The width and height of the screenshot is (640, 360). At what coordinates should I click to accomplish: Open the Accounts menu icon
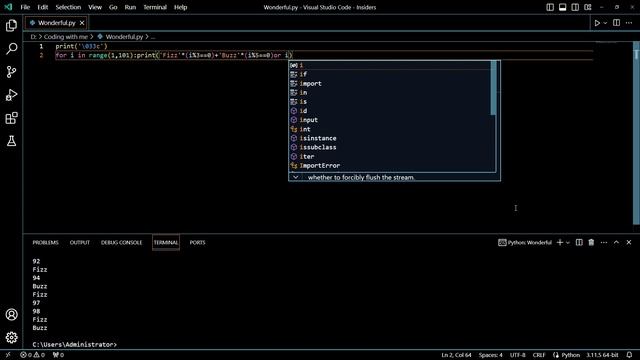pyautogui.click(x=11, y=314)
